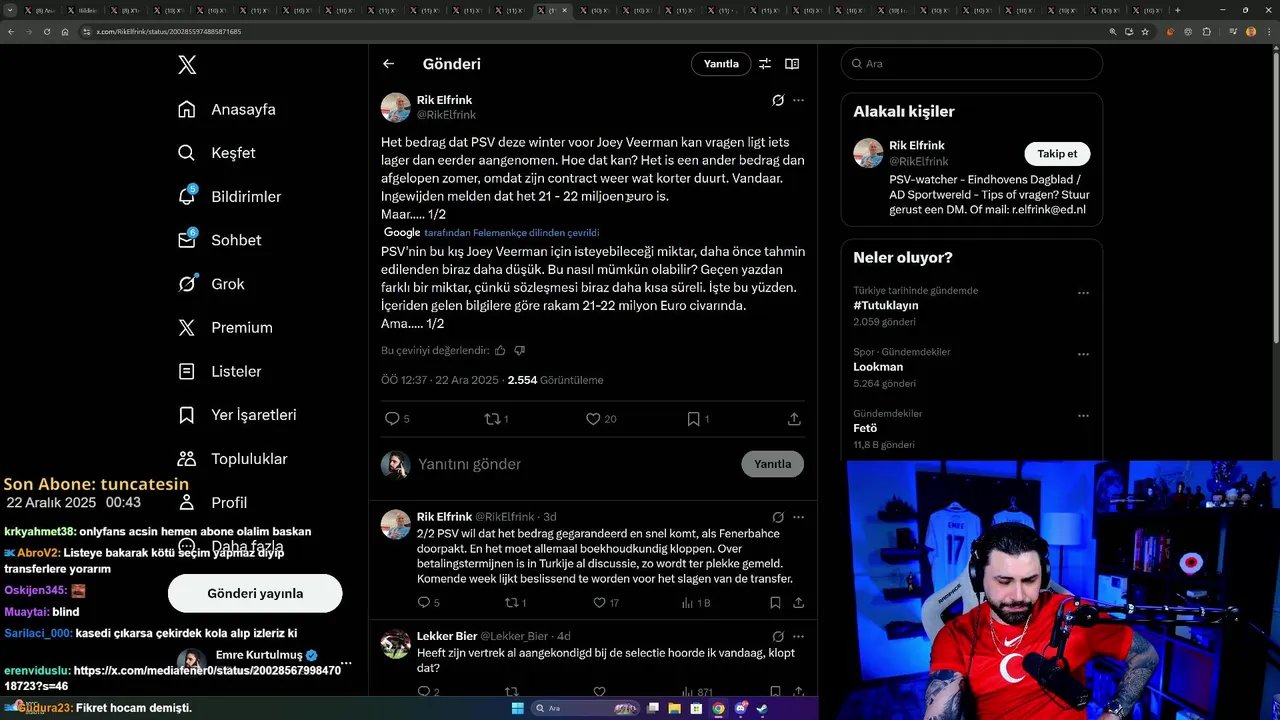Open the Lekker Bier profile name

[x=447, y=636]
